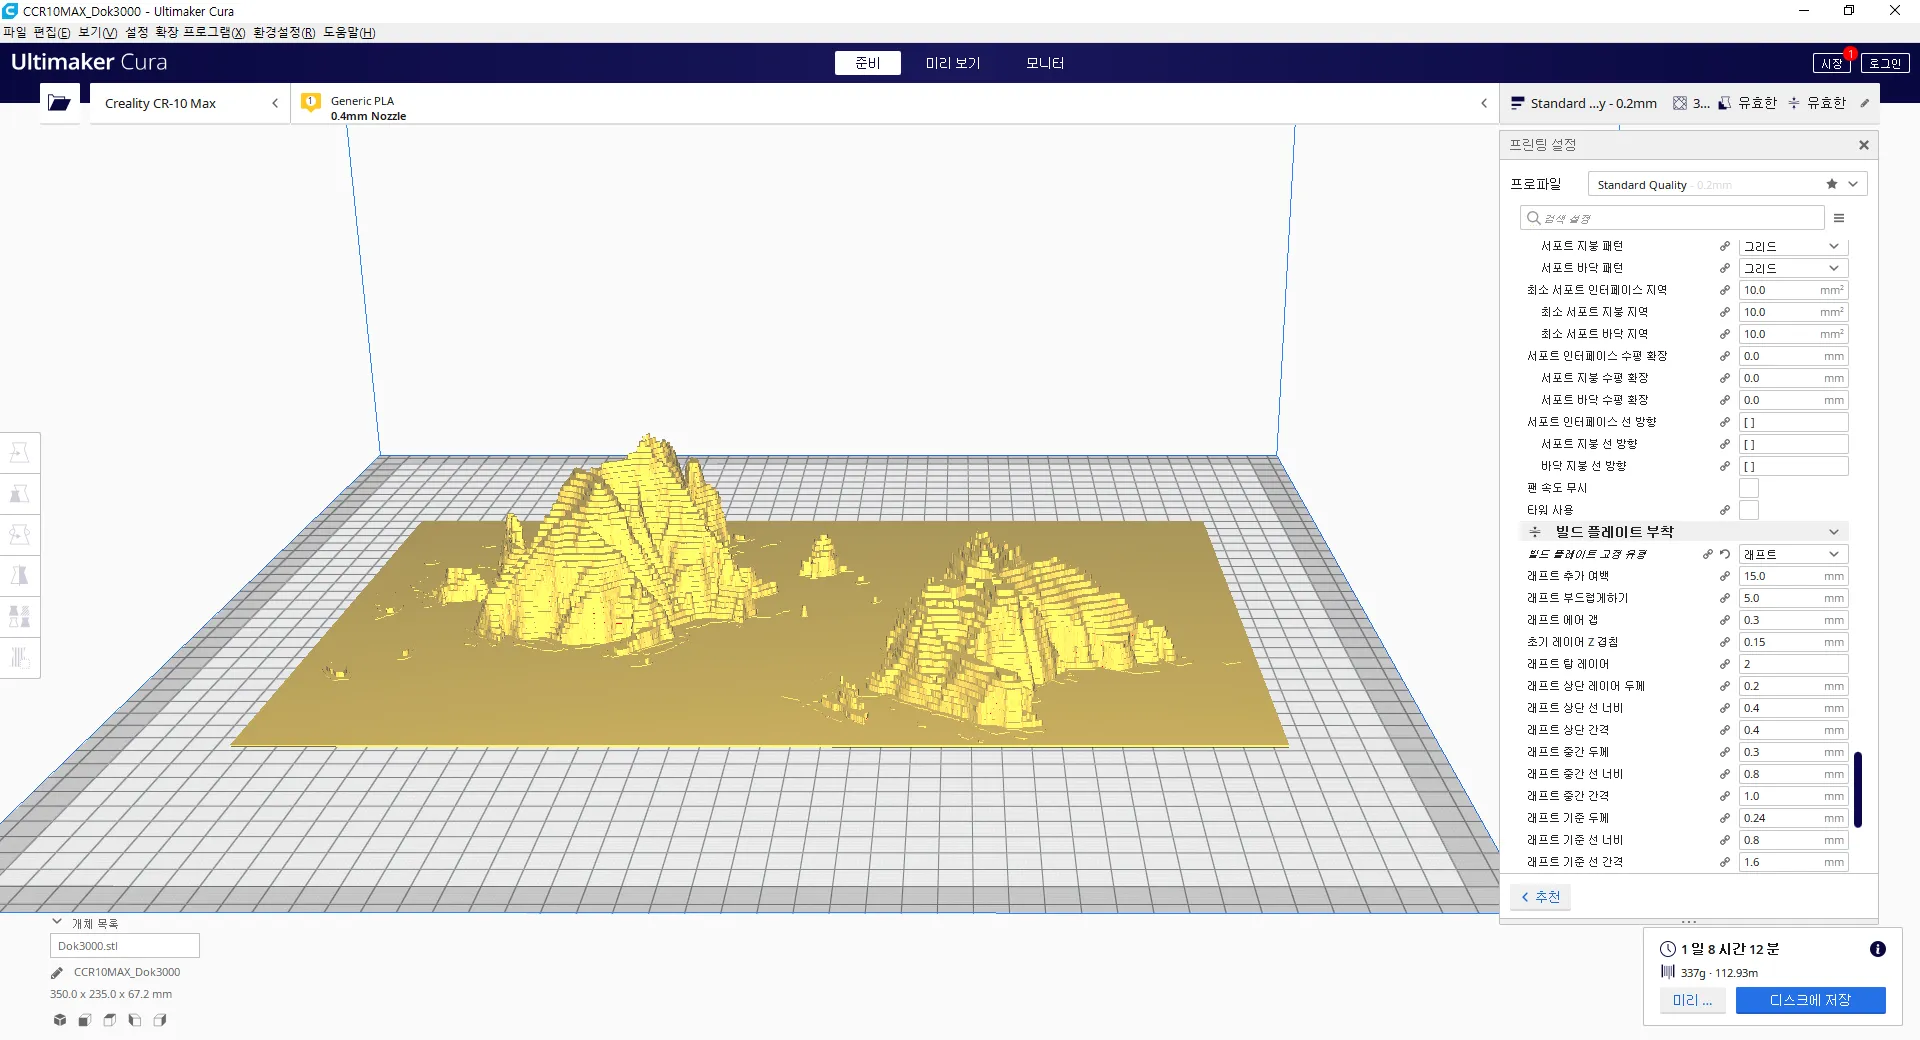Click the 추천 button
Screen dimensions: 1920x1040
click(1540, 897)
